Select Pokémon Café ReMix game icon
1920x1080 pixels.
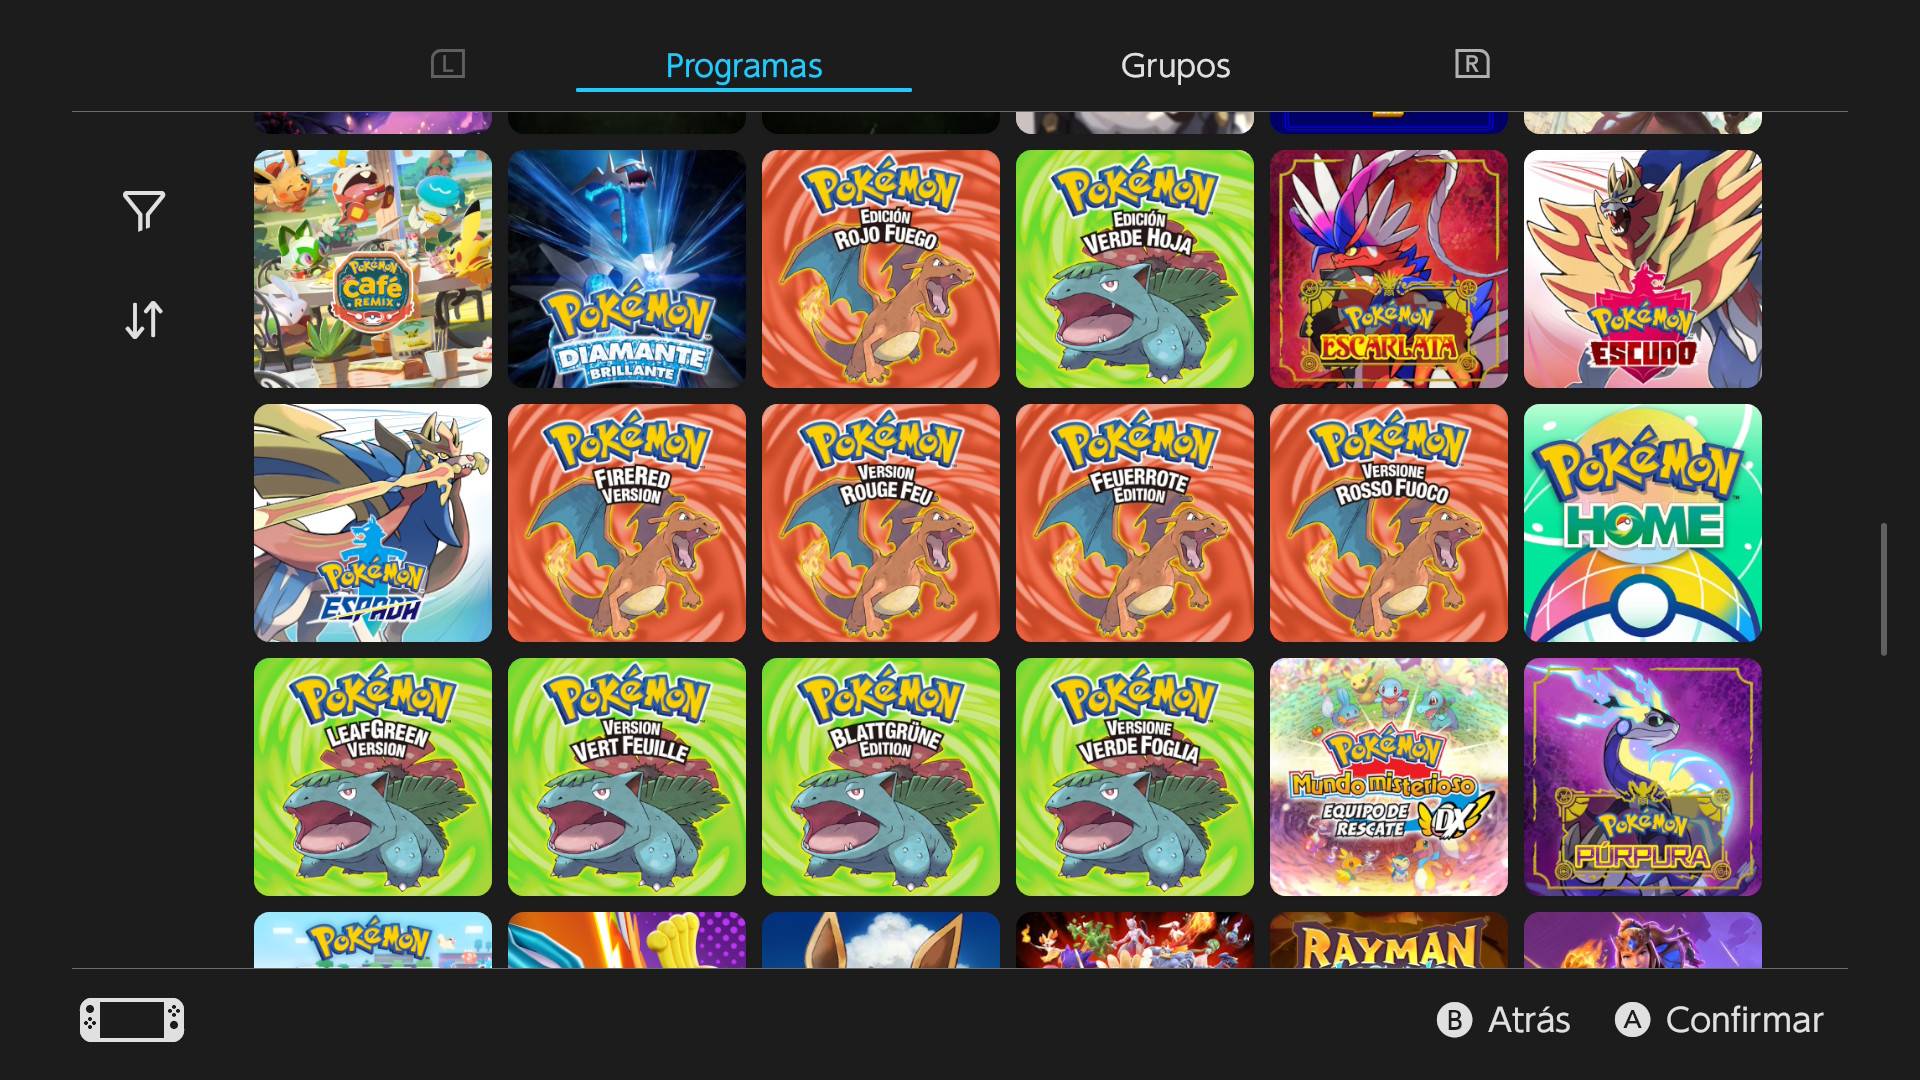[372, 269]
